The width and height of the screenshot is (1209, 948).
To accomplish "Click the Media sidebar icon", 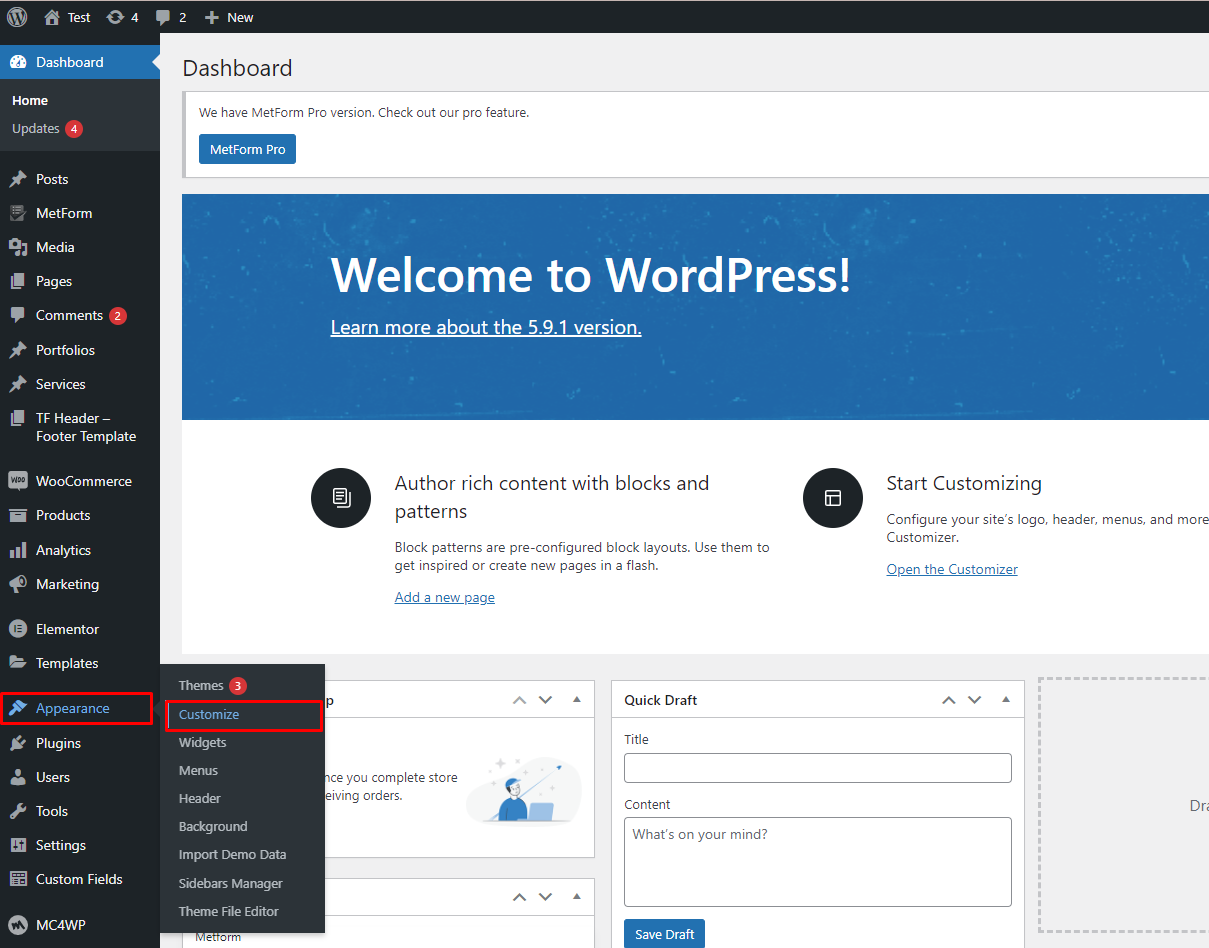I will (18, 247).
